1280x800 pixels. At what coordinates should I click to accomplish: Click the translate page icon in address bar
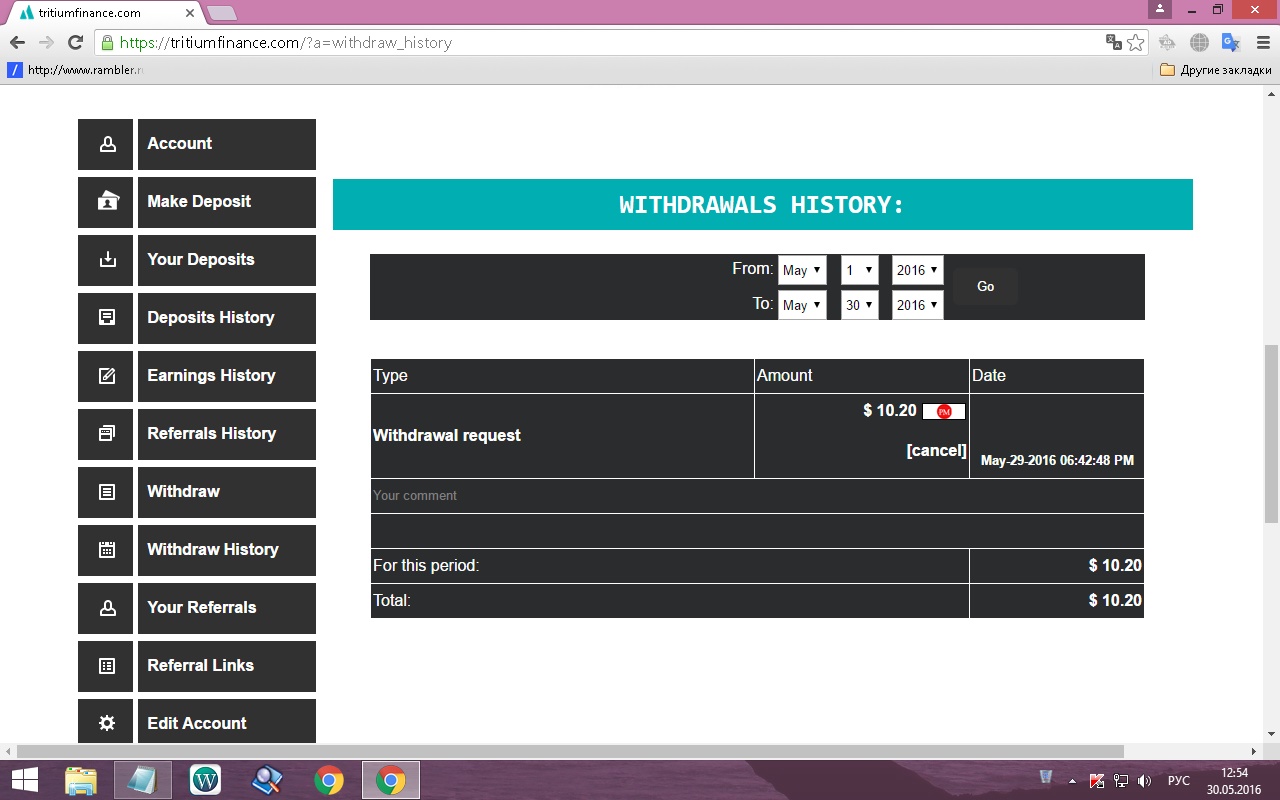coord(1113,42)
